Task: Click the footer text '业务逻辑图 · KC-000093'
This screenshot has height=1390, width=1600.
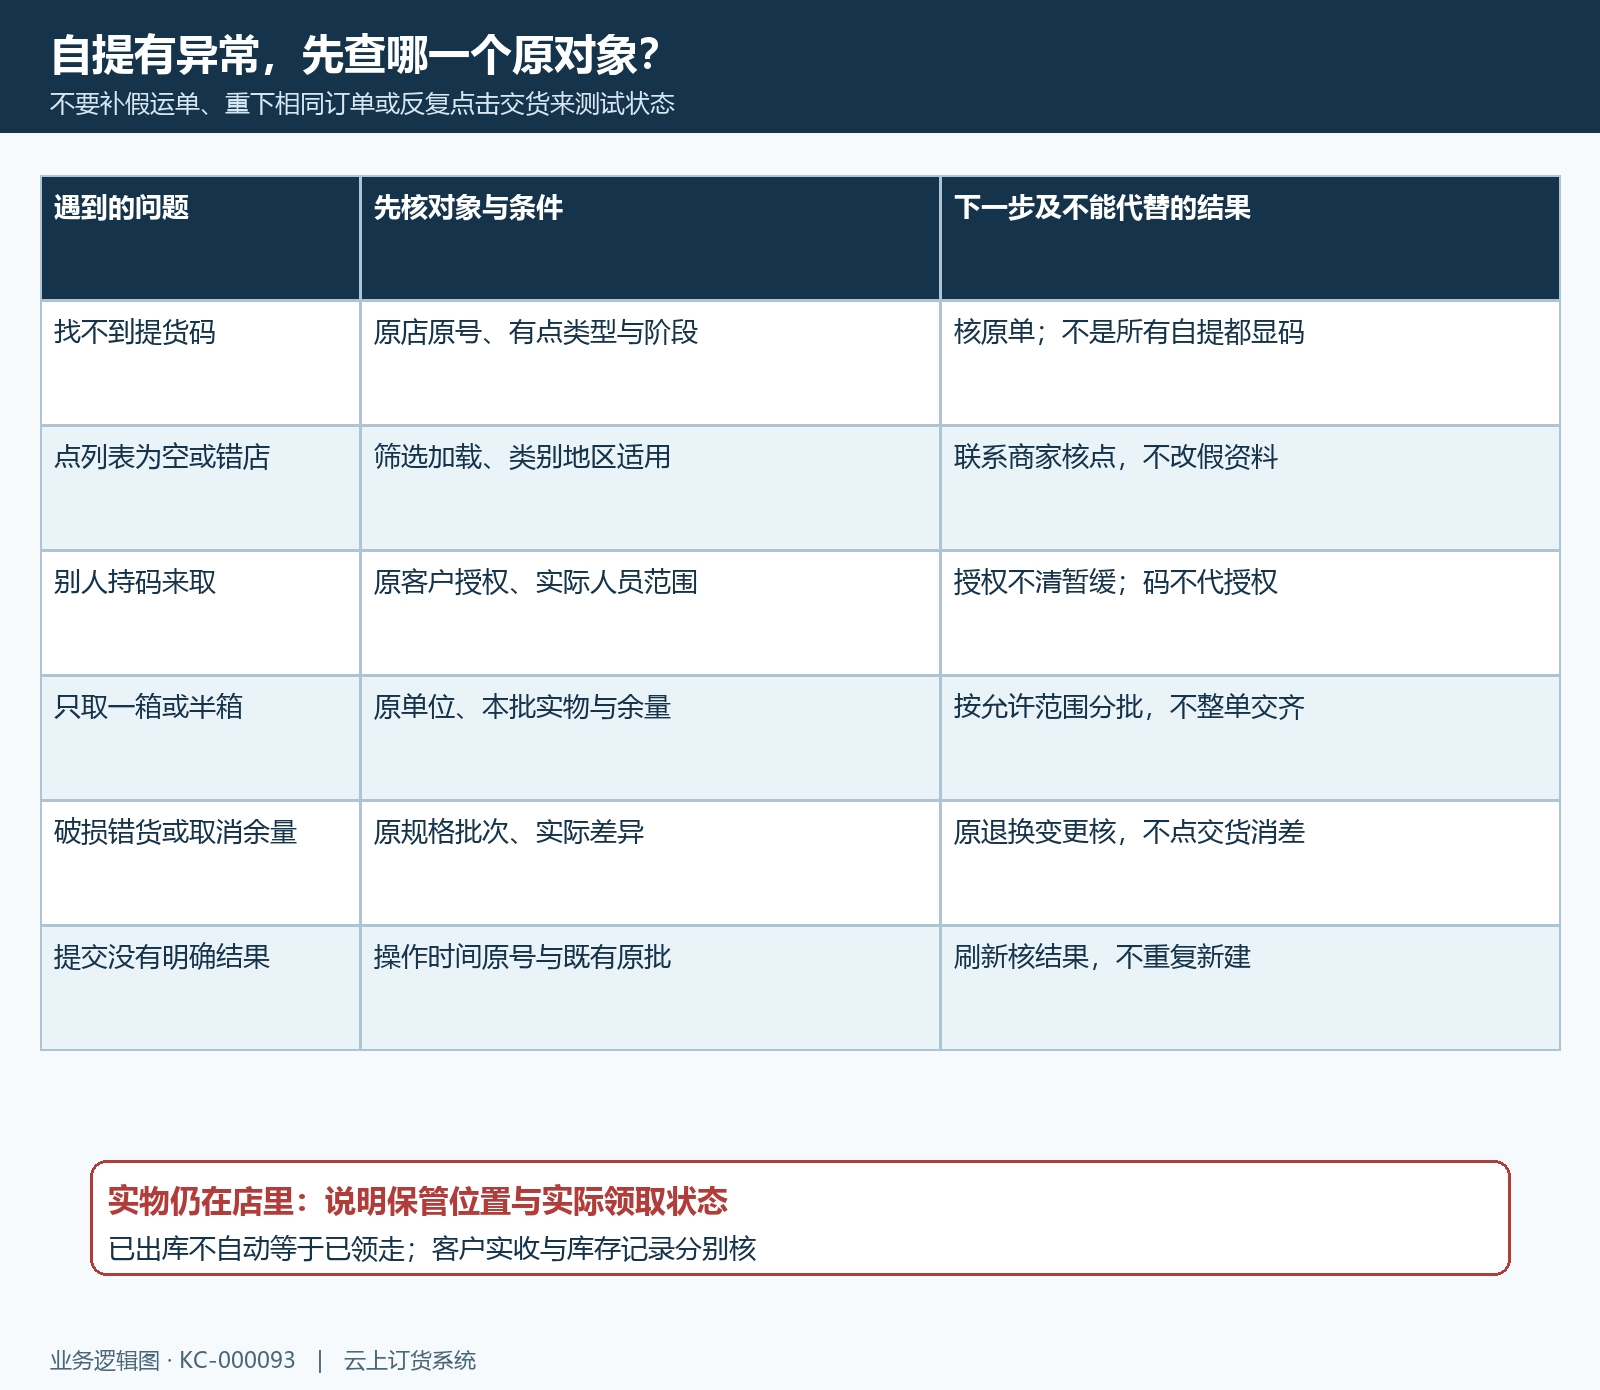Action: (x=173, y=1360)
